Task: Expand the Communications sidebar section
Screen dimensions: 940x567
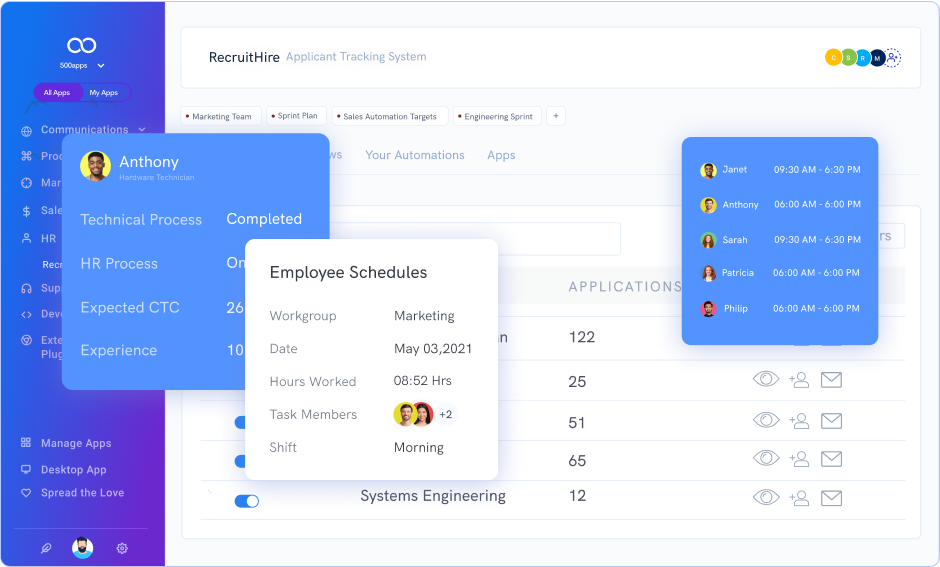Action: [x=142, y=129]
